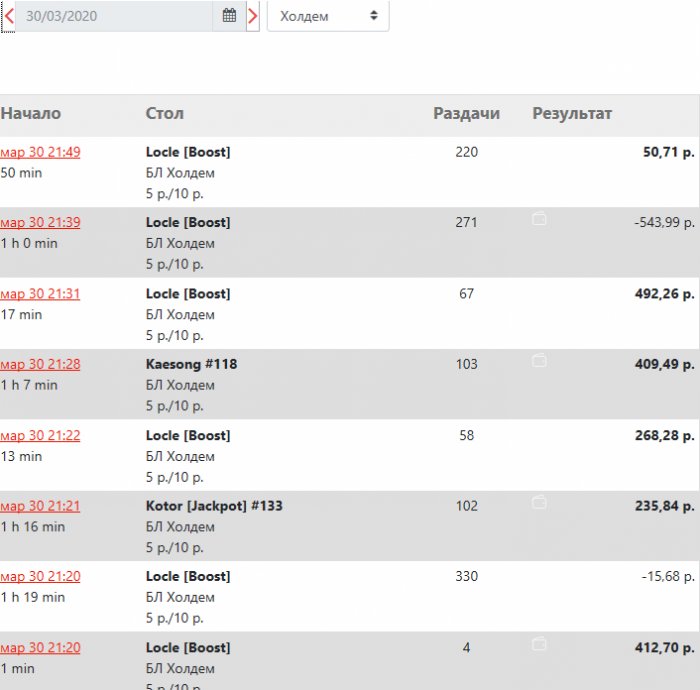Screen dimensions: 700x690
Task: Click wallet icon in the -543,99 р. row
Action: click(539, 218)
